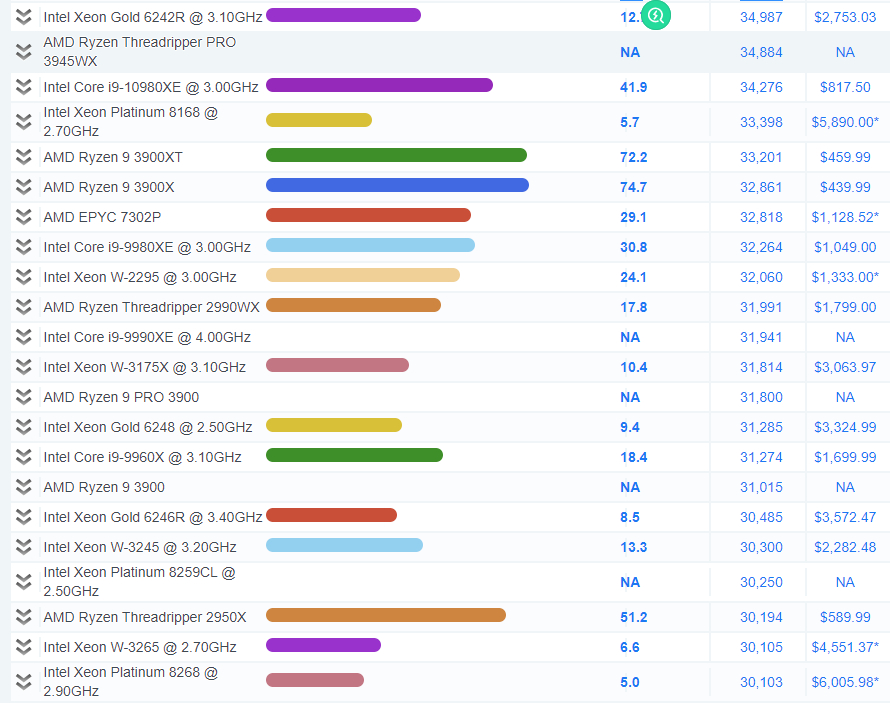
Task: Click the $5,890.00* price
Action: (845, 122)
